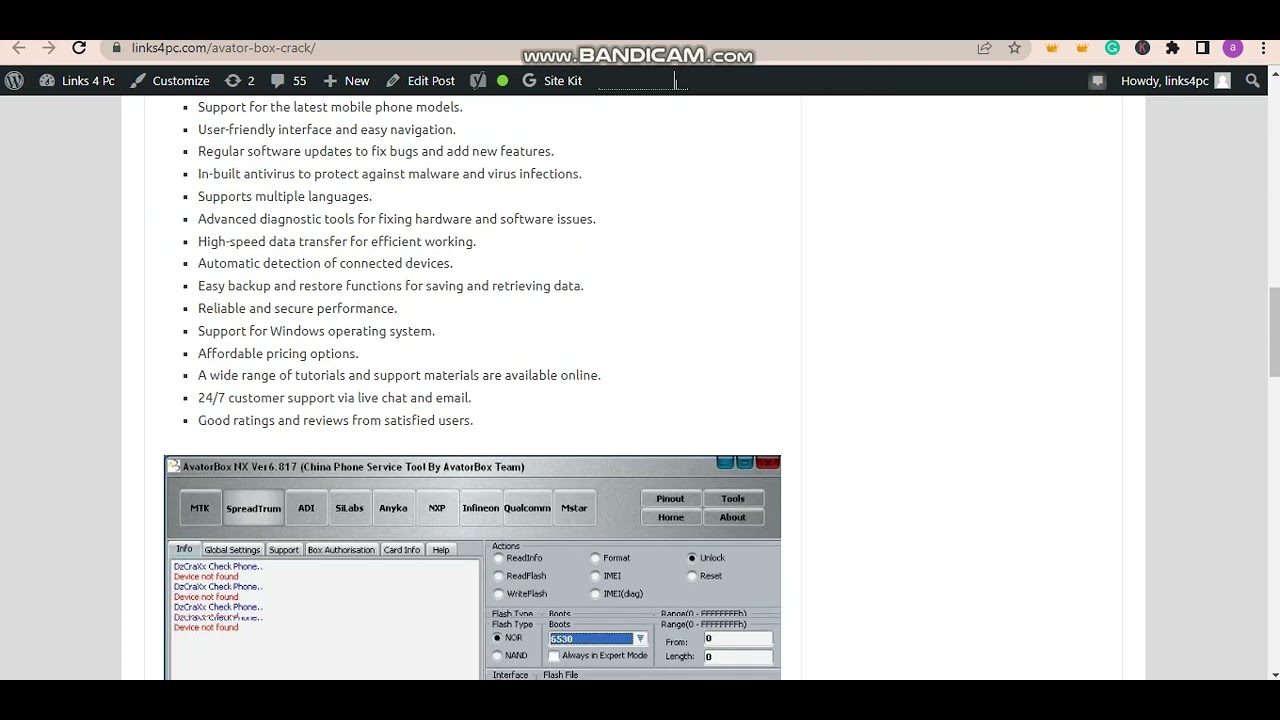
Task: Open the admin bar notifications icon
Action: pos(1097,81)
